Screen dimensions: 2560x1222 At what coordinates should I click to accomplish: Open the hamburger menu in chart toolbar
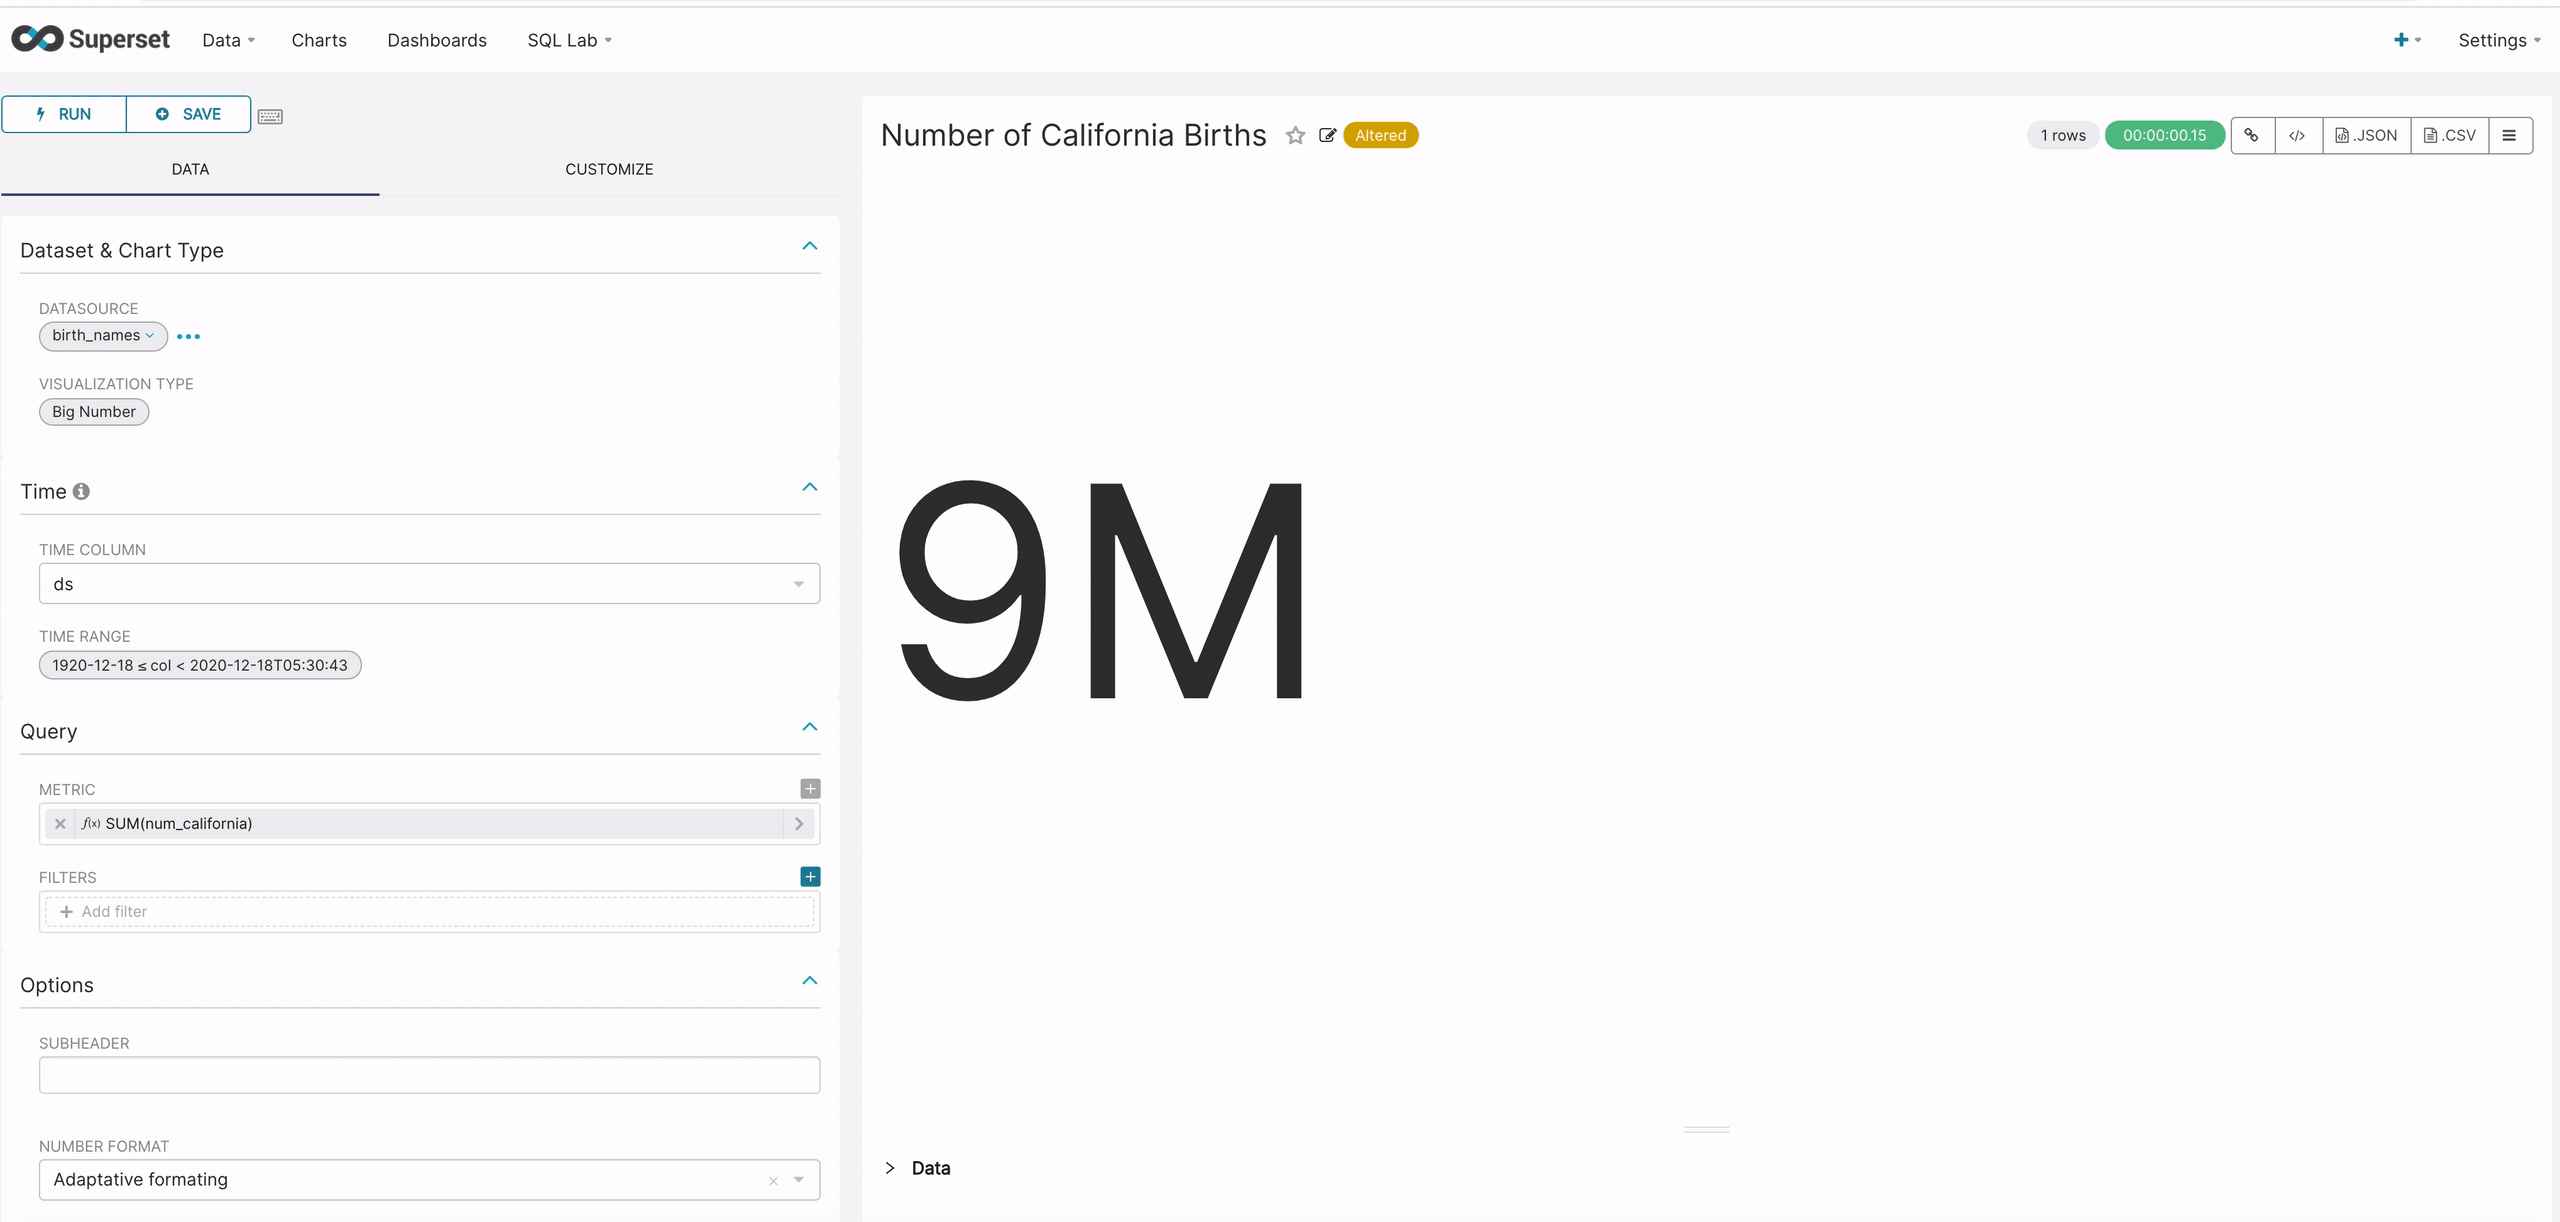(x=2509, y=135)
